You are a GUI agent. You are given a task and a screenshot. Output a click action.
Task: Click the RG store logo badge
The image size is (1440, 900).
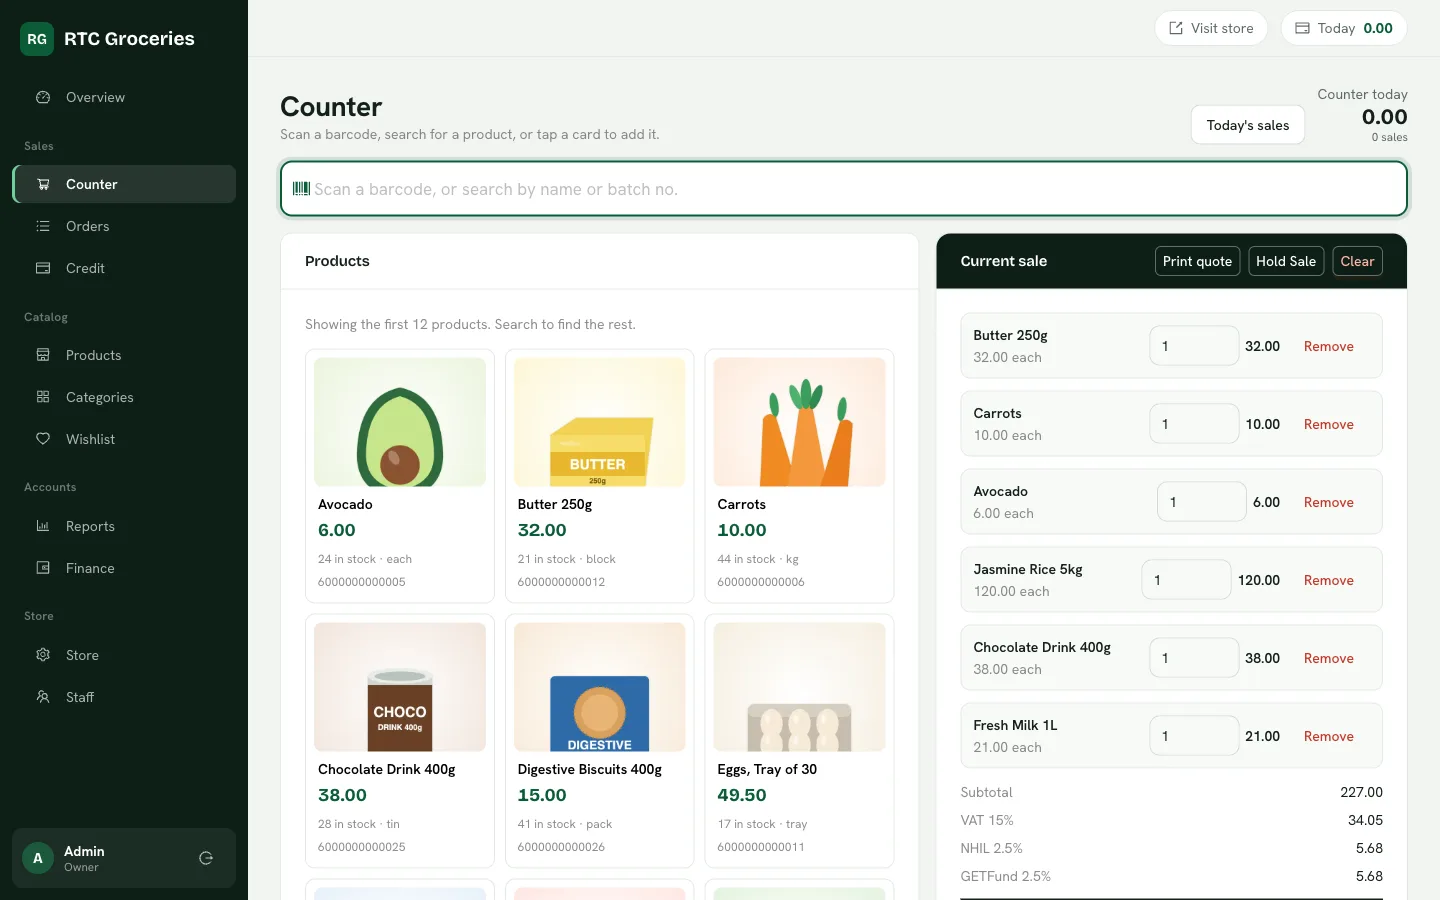[37, 39]
